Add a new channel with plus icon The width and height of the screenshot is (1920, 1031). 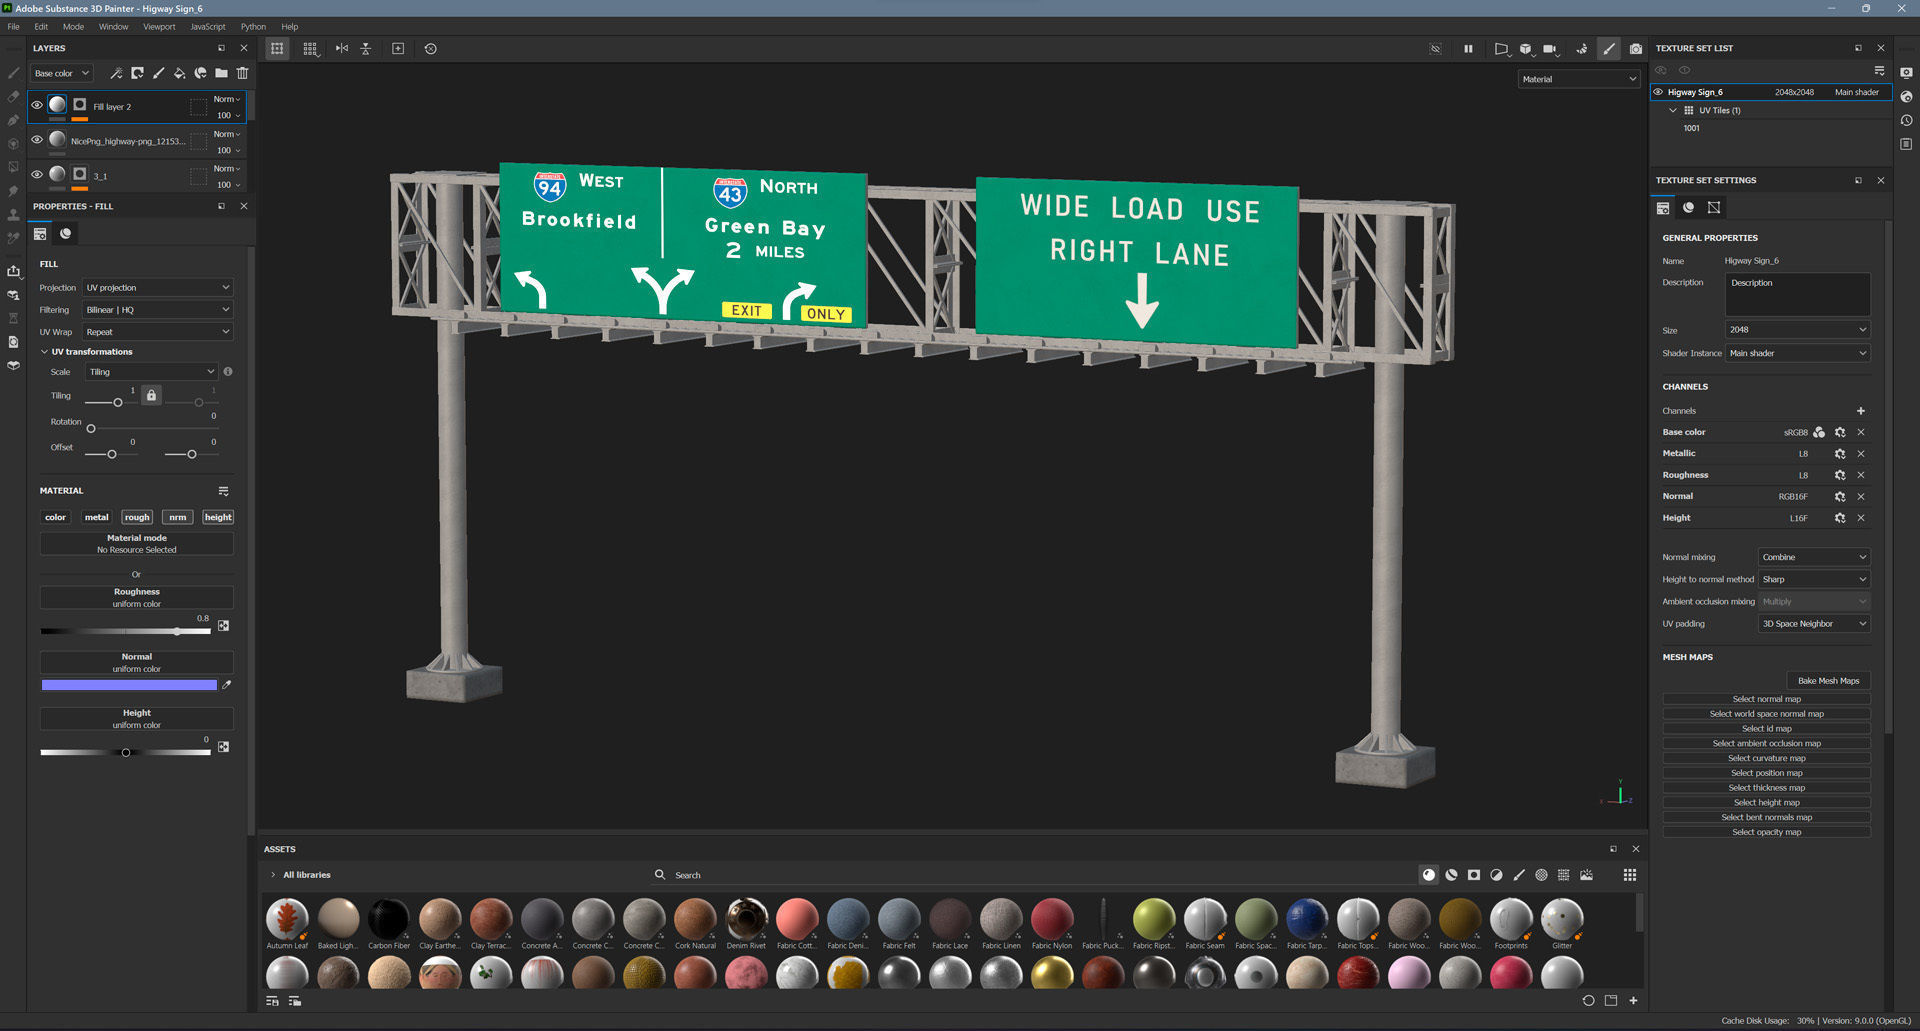coord(1860,411)
